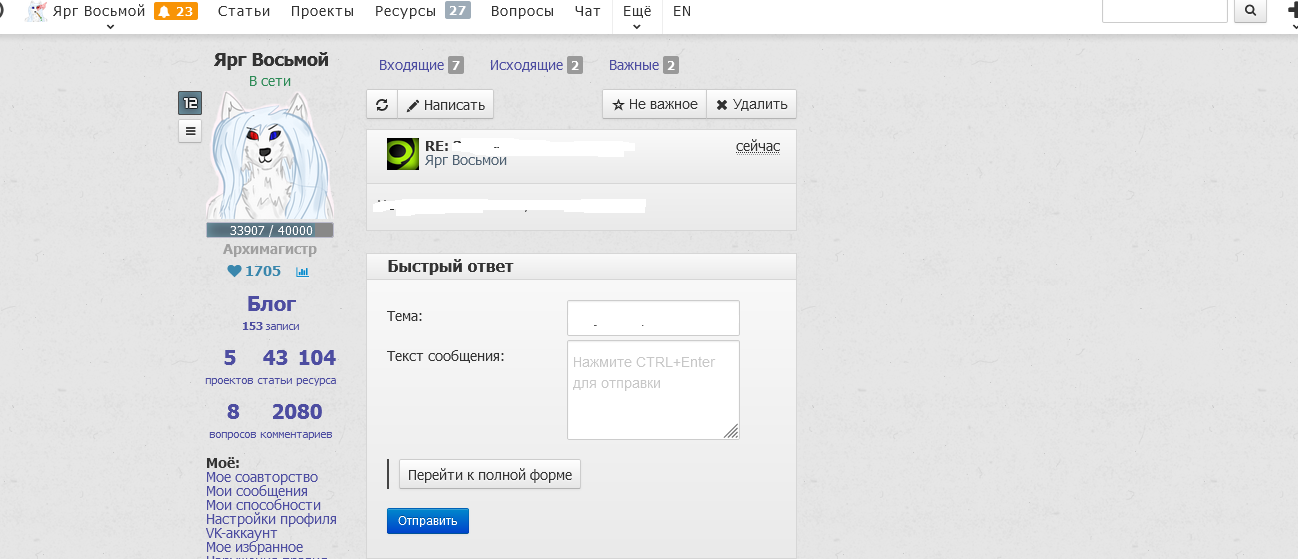Open the Вопросы menu item
The image size is (1298, 559).
tap(522, 12)
